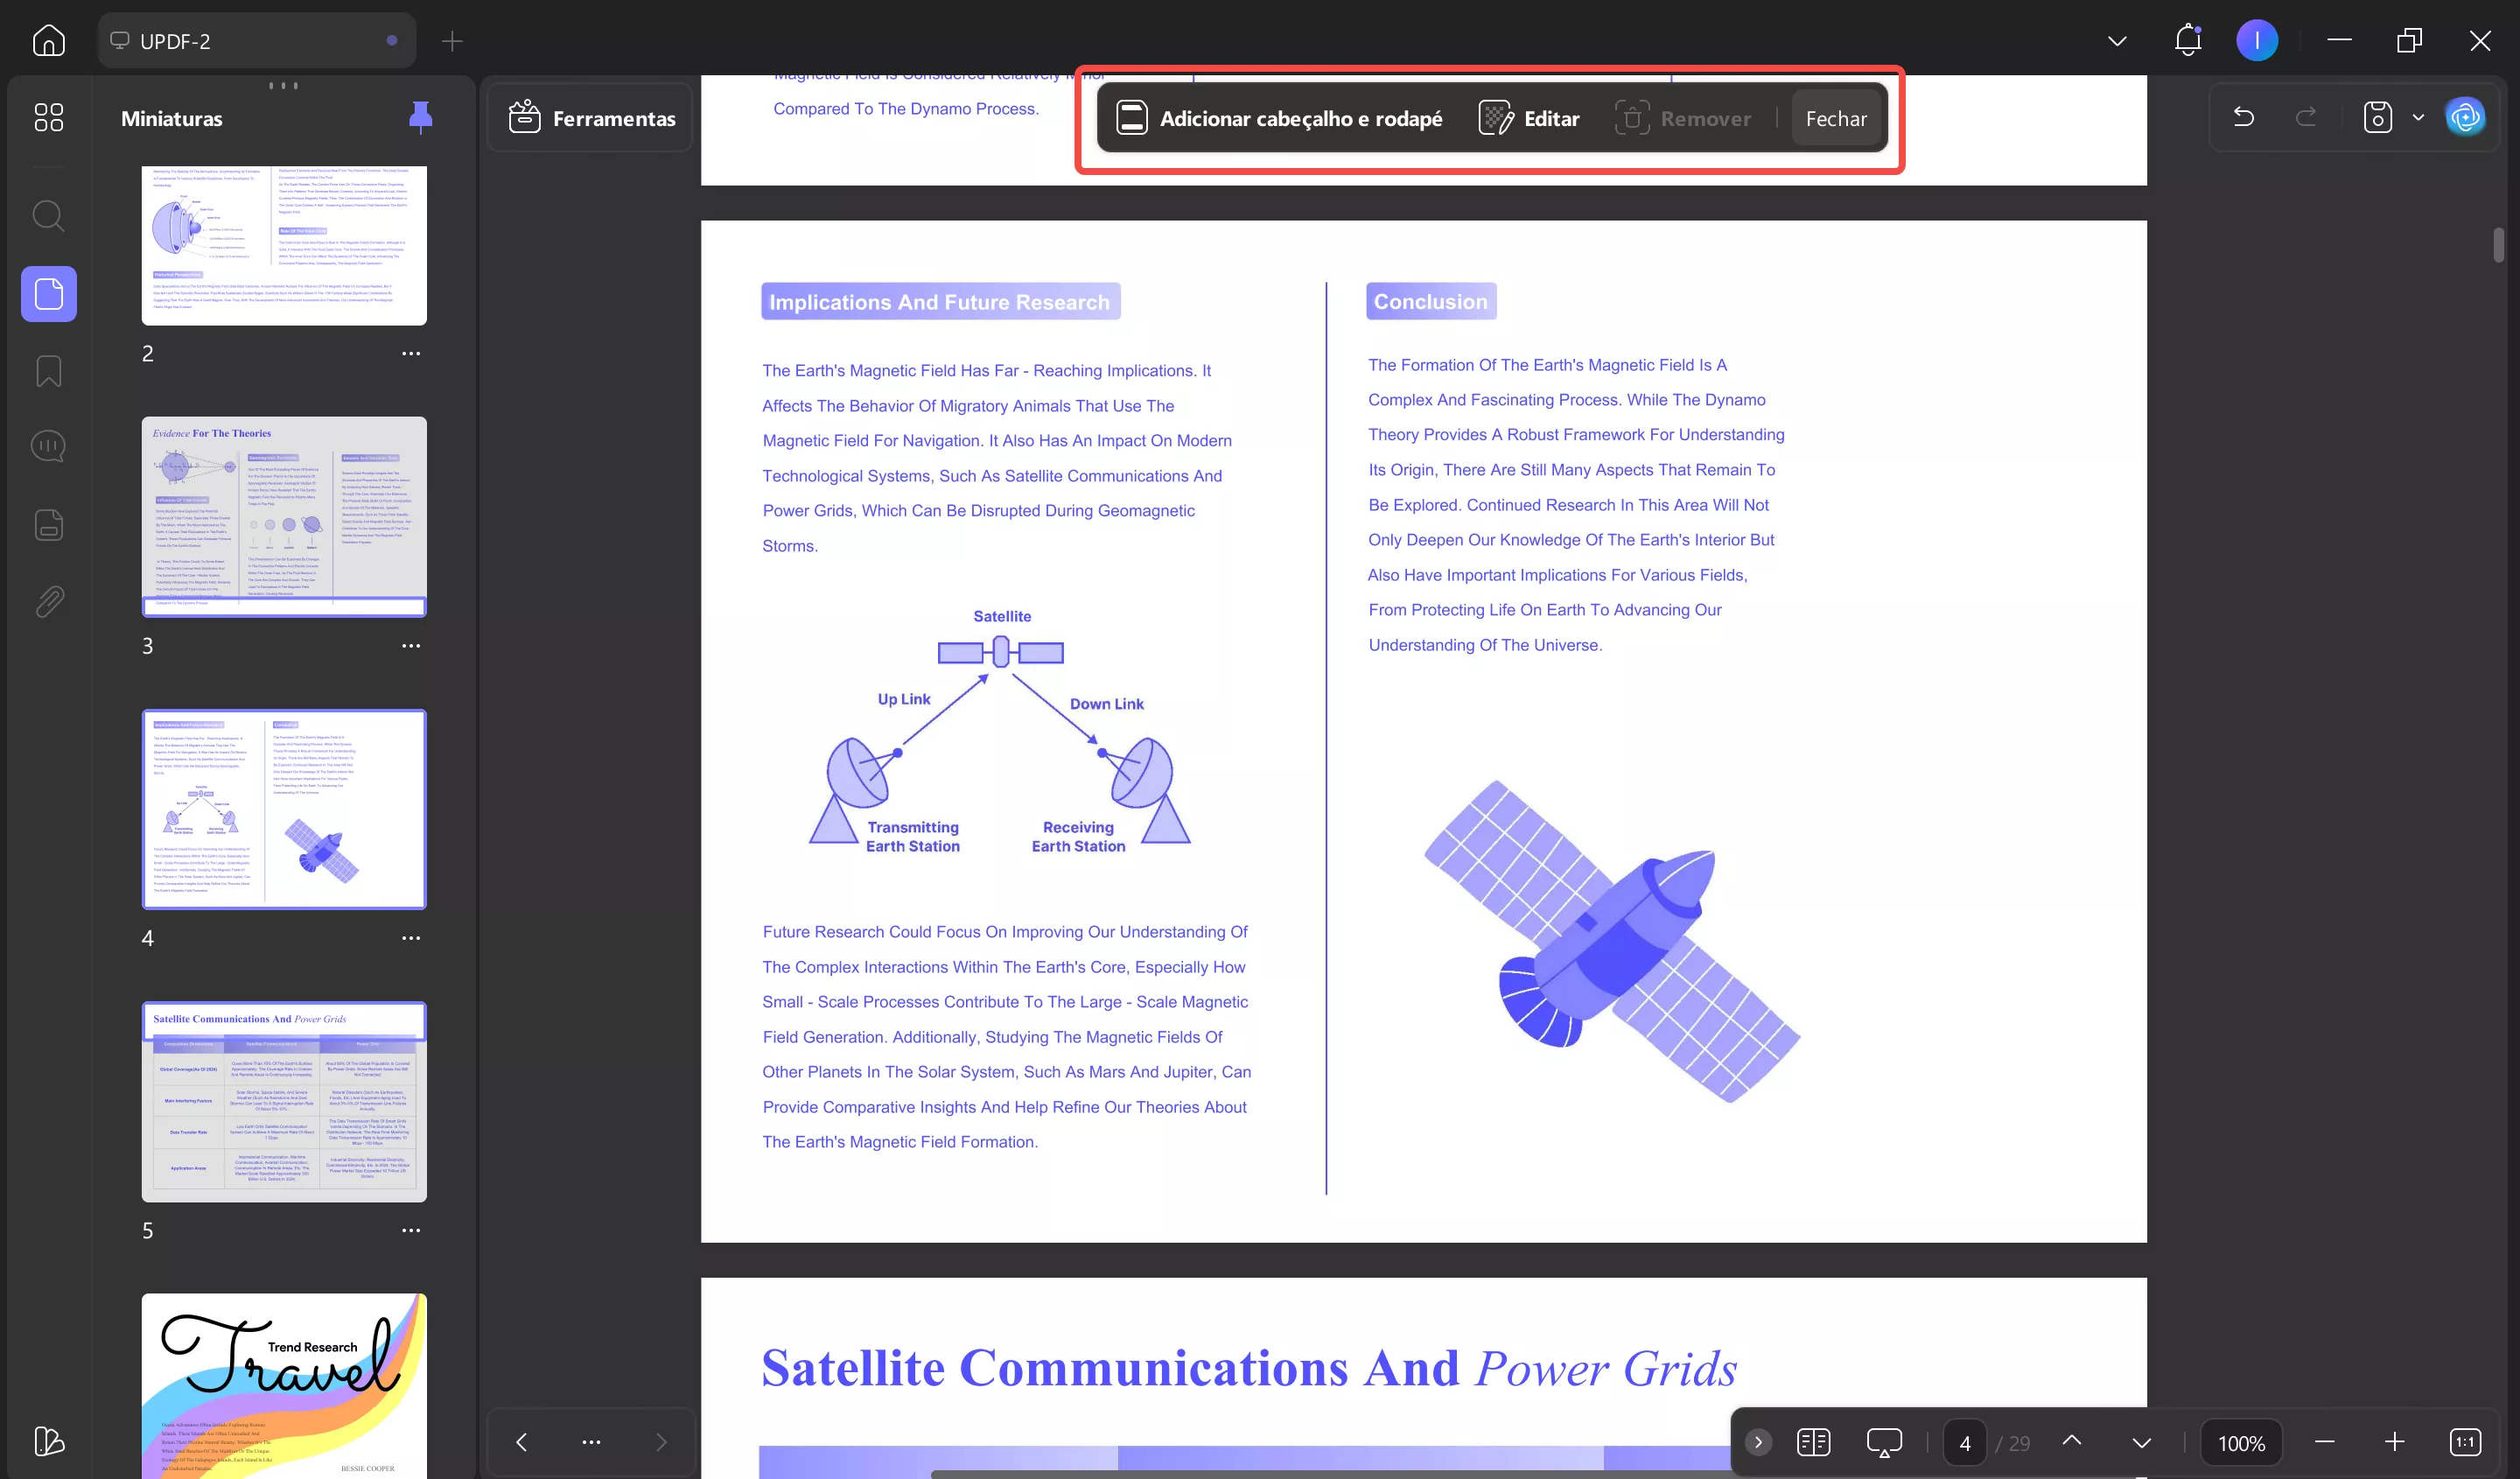Toggle the Miniaturas panel pin
This screenshot has height=1479, width=2520.
point(420,117)
